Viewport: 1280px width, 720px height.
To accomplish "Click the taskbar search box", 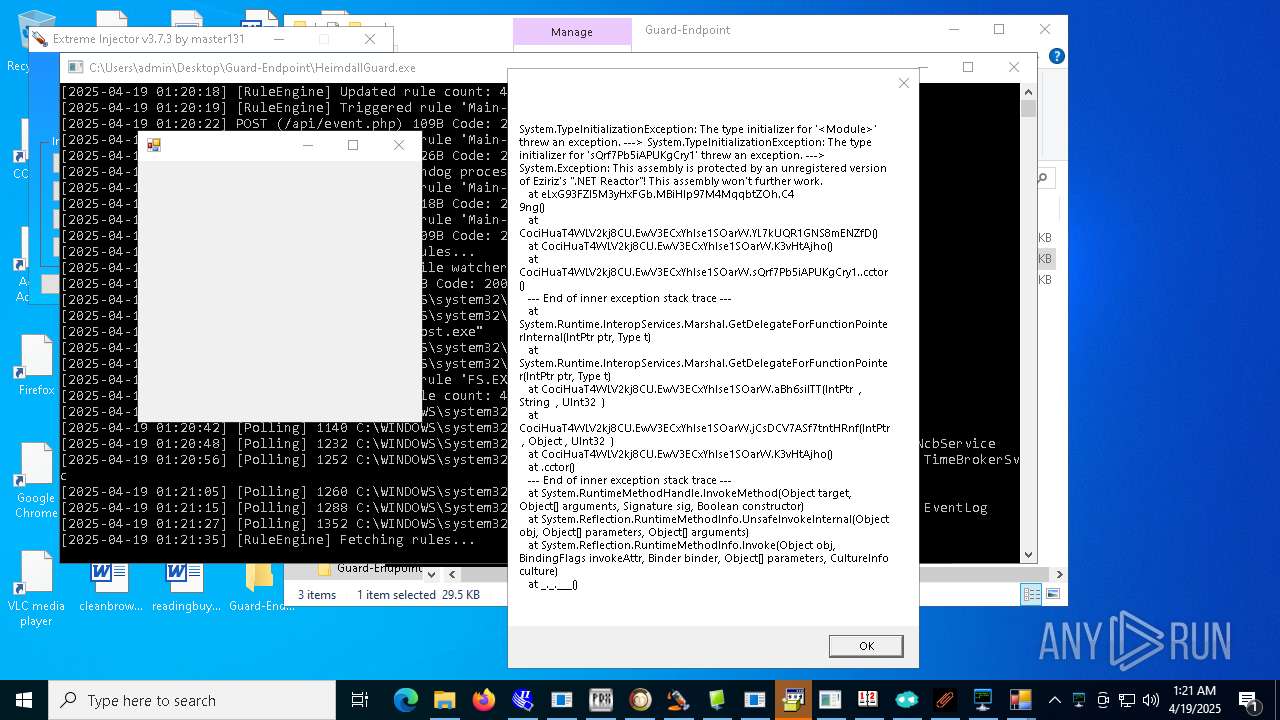I will [192, 700].
